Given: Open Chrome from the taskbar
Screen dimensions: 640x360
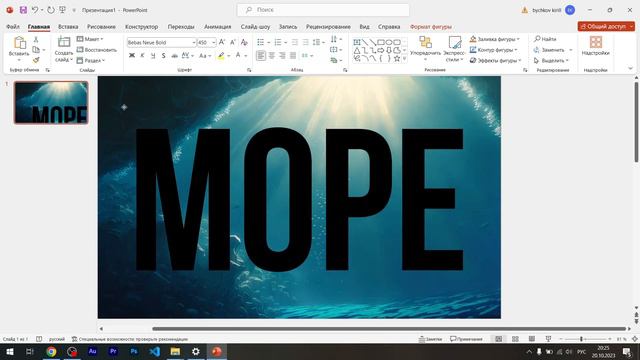Looking at the screenshot, I should point(51,351).
